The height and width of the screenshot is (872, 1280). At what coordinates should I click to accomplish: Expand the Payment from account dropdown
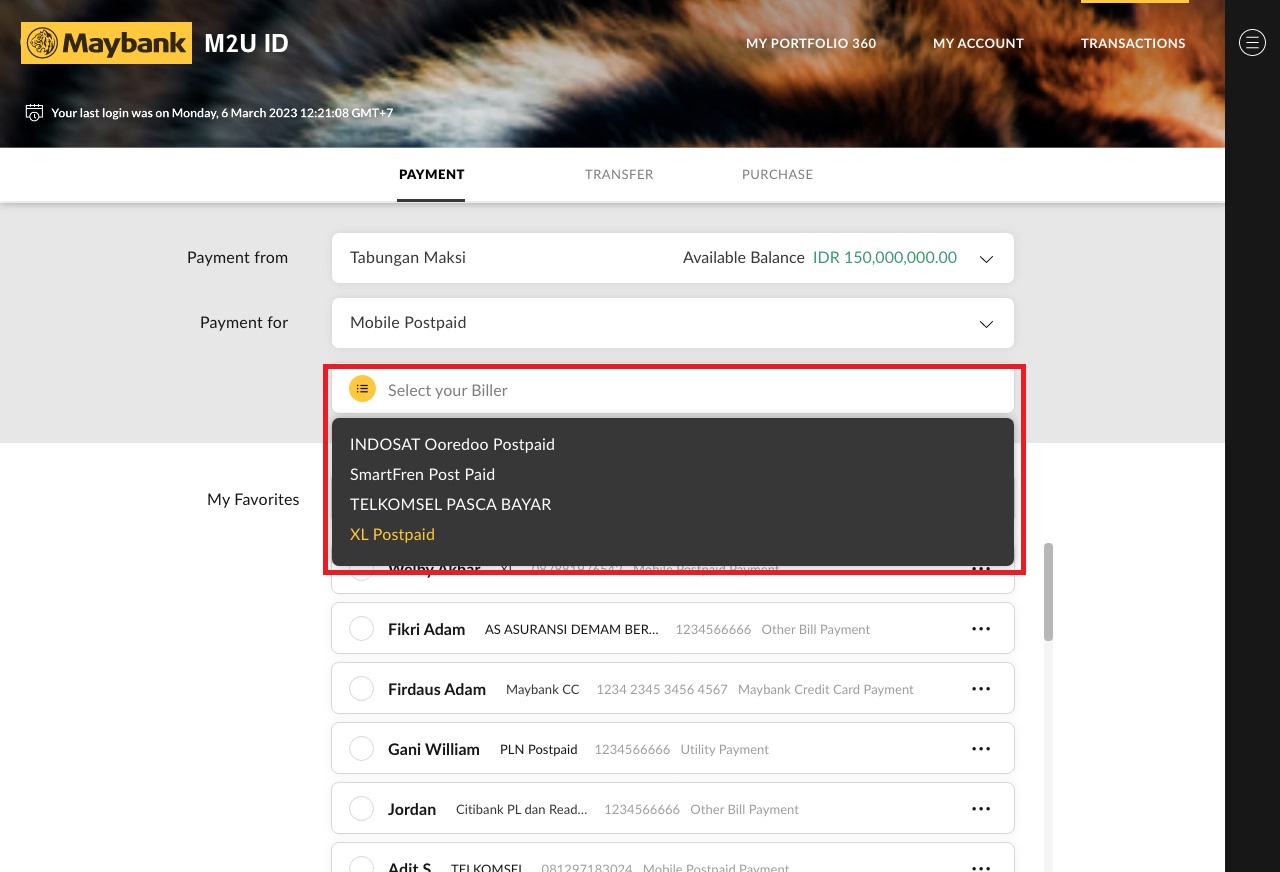coord(985,259)
